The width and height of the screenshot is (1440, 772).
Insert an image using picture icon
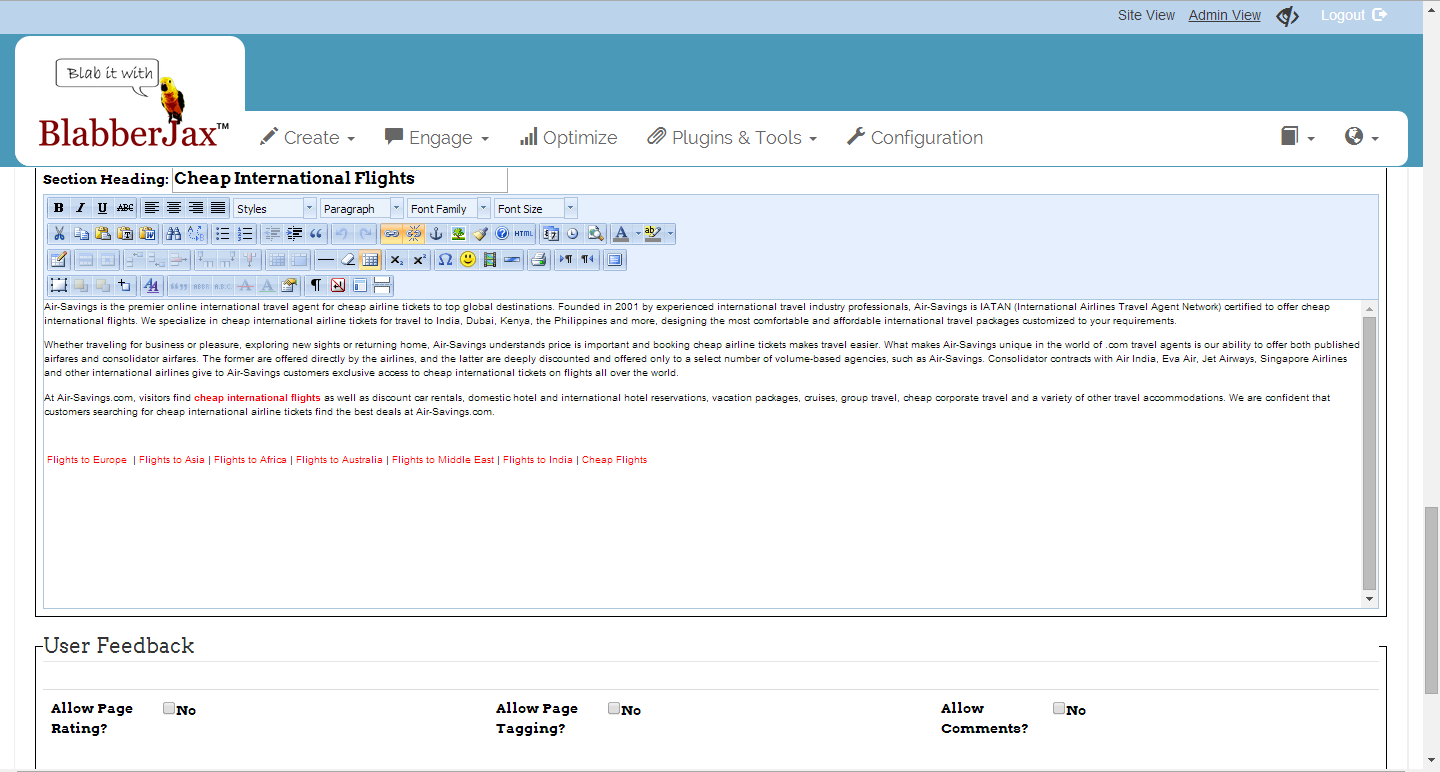(458, 234)
